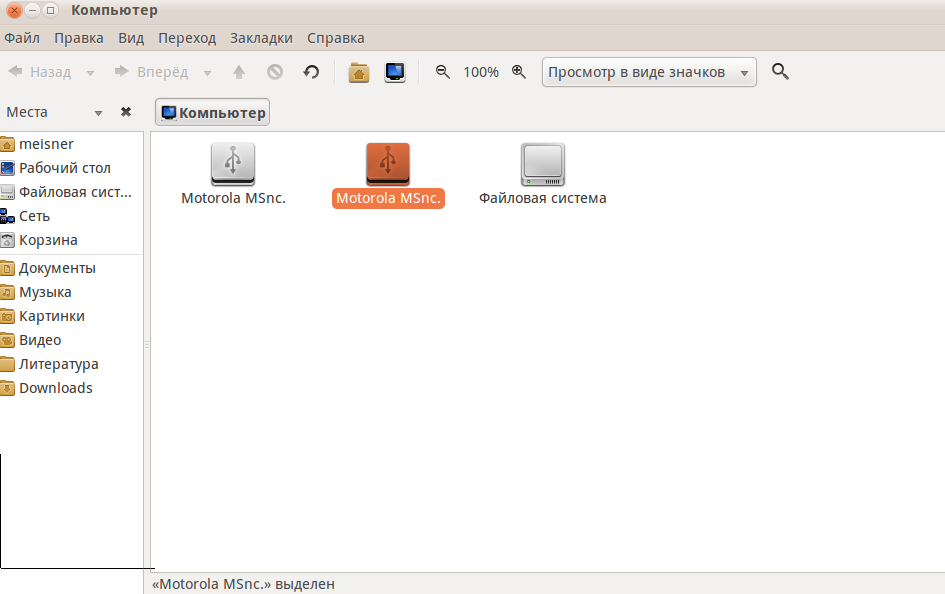Image resolution: width=945 pixels, height=594 pixels.
Task: Click the Search magnifier icon
Action: 780,72
